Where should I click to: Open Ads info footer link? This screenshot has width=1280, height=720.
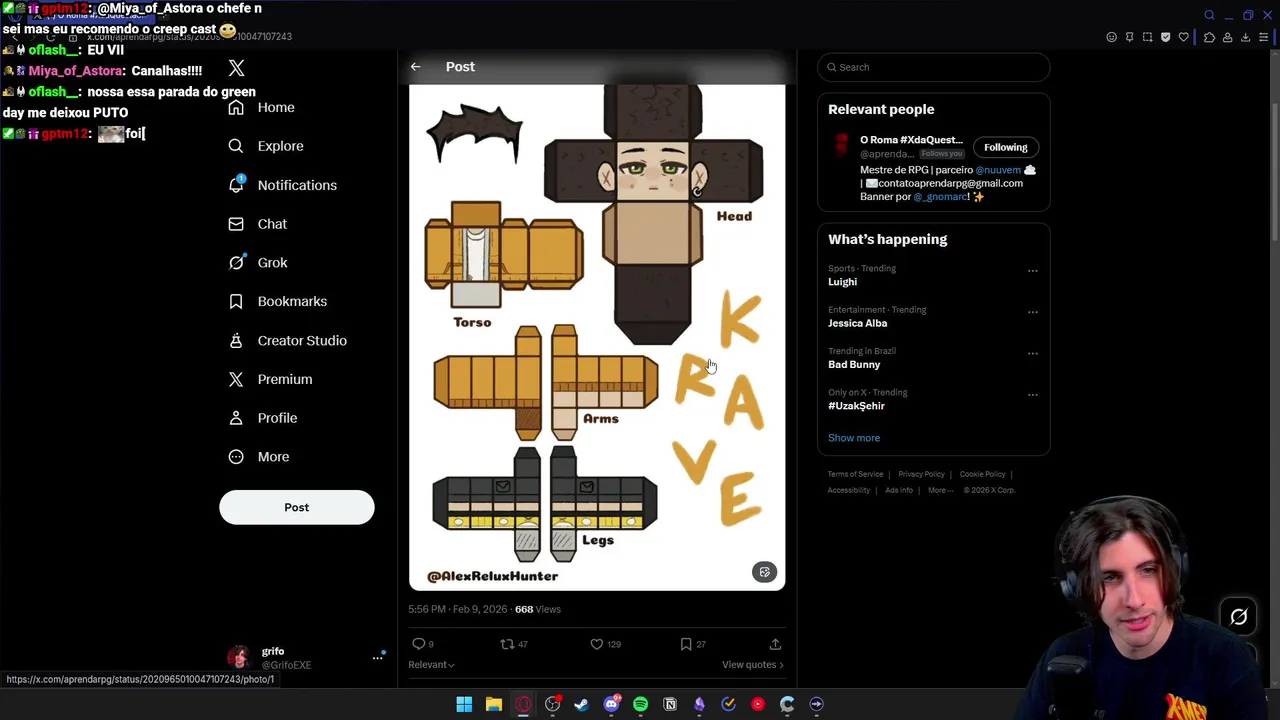898,490
